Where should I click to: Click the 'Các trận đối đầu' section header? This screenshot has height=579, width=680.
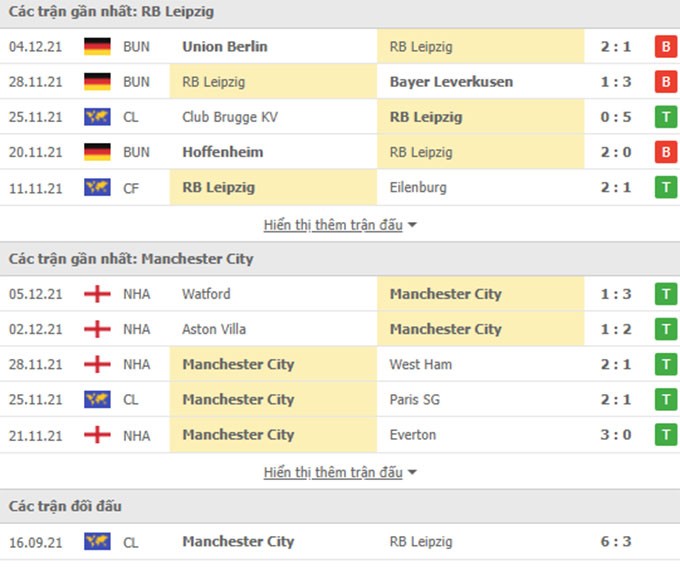click(x=65, y=506)
